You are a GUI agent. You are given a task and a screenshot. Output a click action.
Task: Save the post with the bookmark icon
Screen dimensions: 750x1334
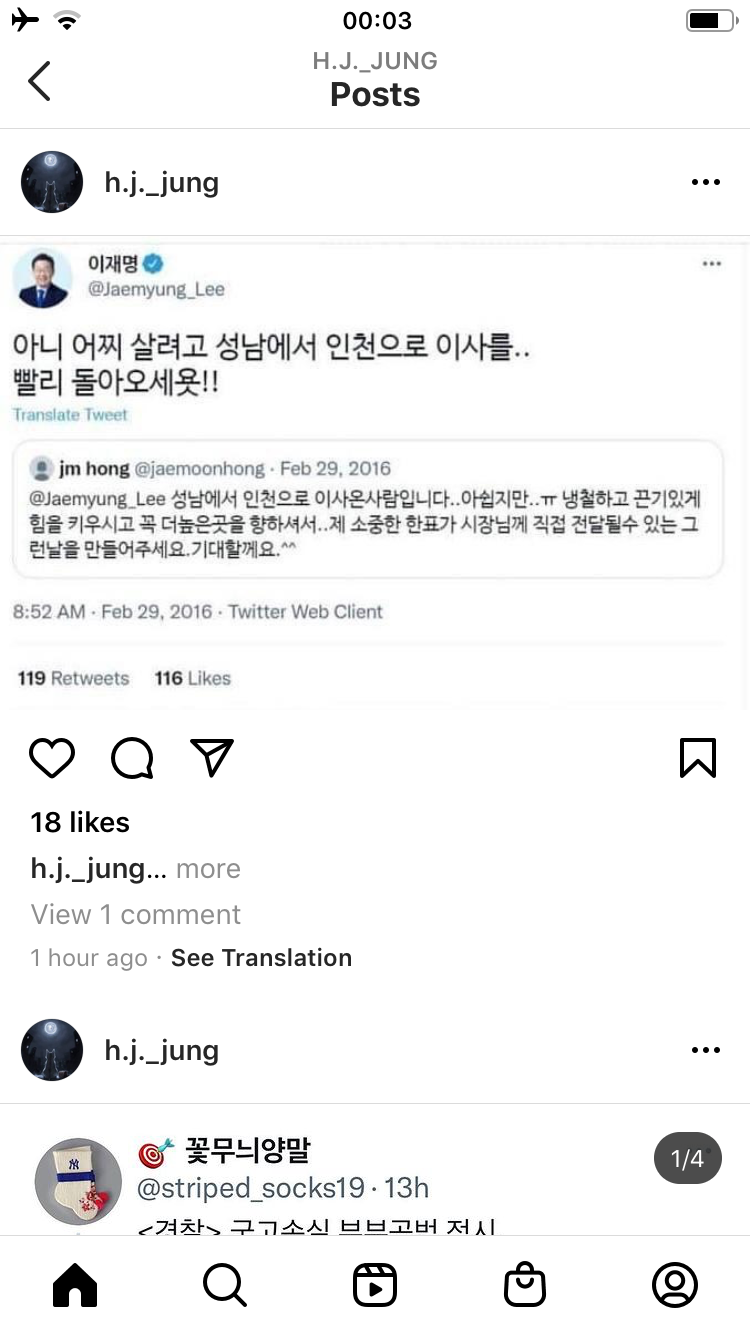697,758
